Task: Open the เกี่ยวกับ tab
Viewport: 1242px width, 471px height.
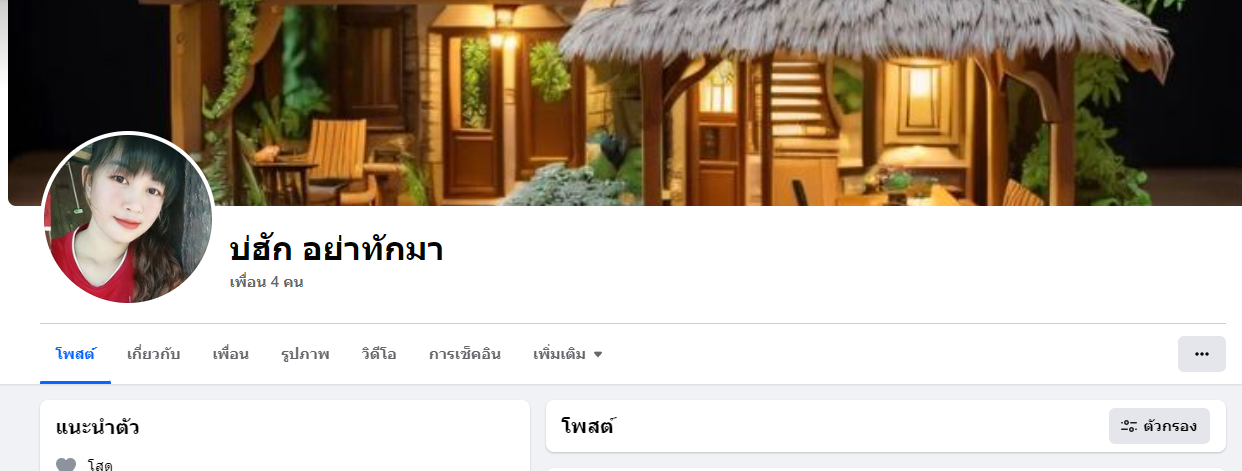Action: pyautogui.click(x=154, y=354)
